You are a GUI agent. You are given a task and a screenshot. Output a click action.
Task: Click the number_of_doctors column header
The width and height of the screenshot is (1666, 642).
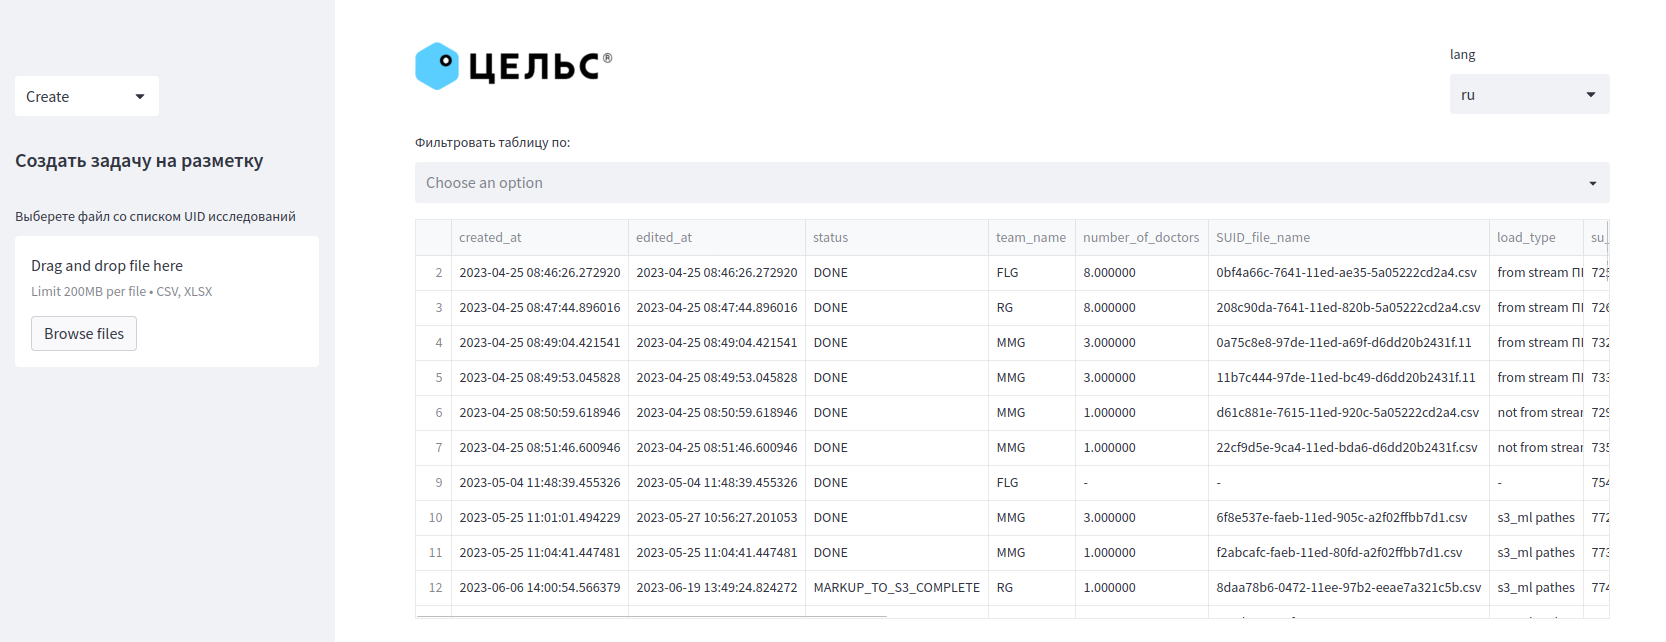(1140, 238)
